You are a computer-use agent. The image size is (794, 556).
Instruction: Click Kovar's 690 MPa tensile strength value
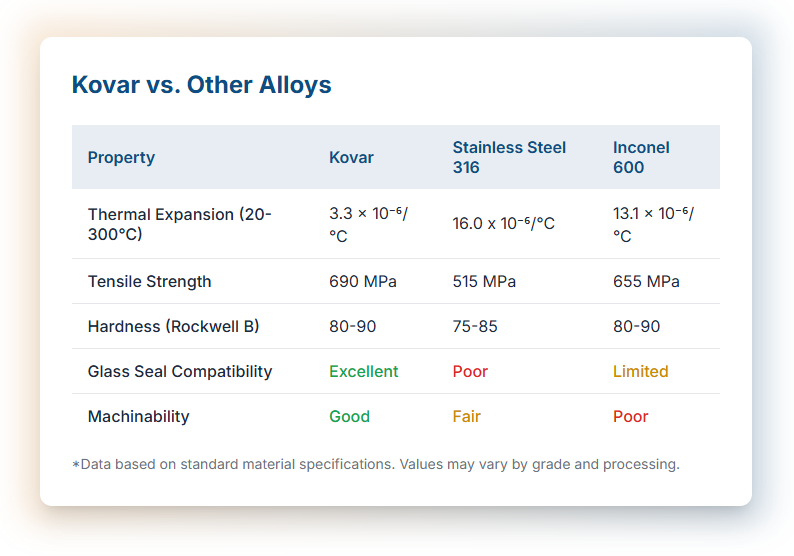pyautogui.click(x=363, y=281)
